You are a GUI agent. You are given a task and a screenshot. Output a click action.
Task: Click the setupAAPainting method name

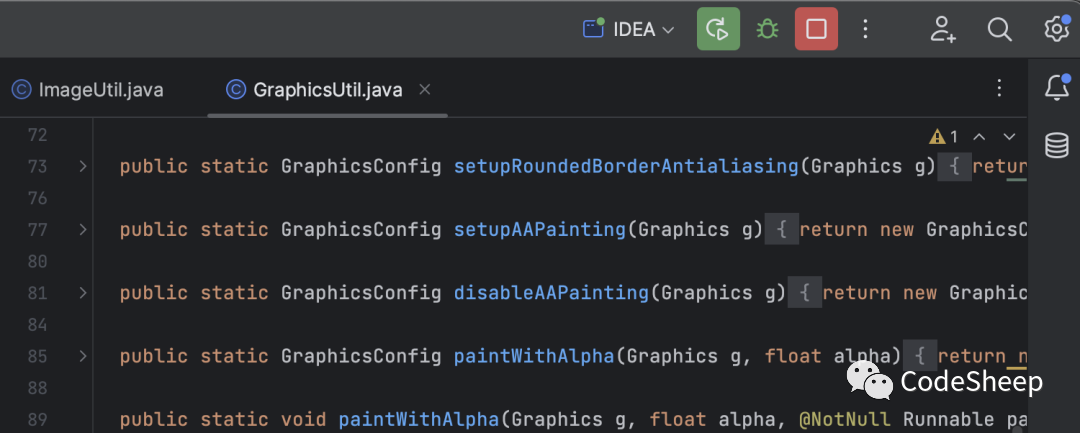point(539,229)
